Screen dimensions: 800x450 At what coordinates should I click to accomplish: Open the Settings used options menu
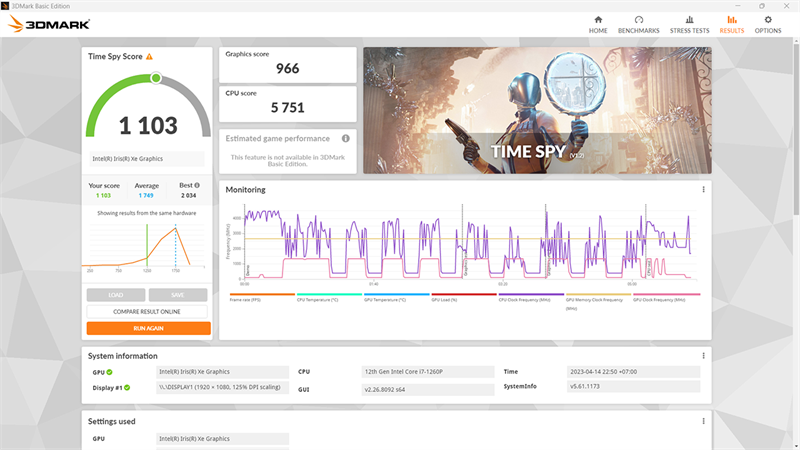703,421
